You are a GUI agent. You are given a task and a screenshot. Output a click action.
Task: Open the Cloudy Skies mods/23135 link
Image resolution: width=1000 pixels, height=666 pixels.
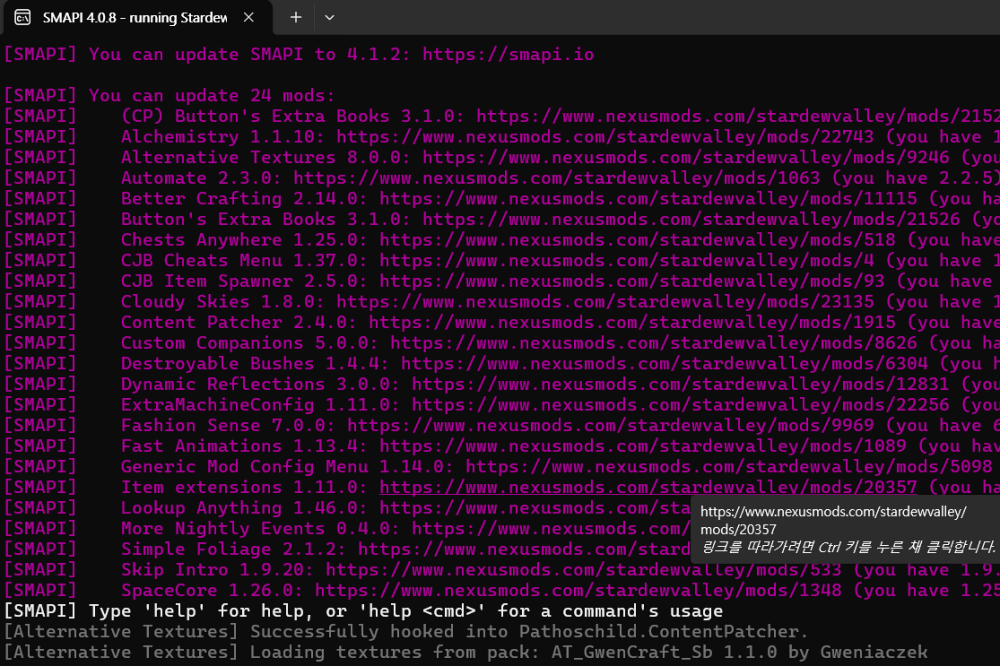[x=605, y=302]
